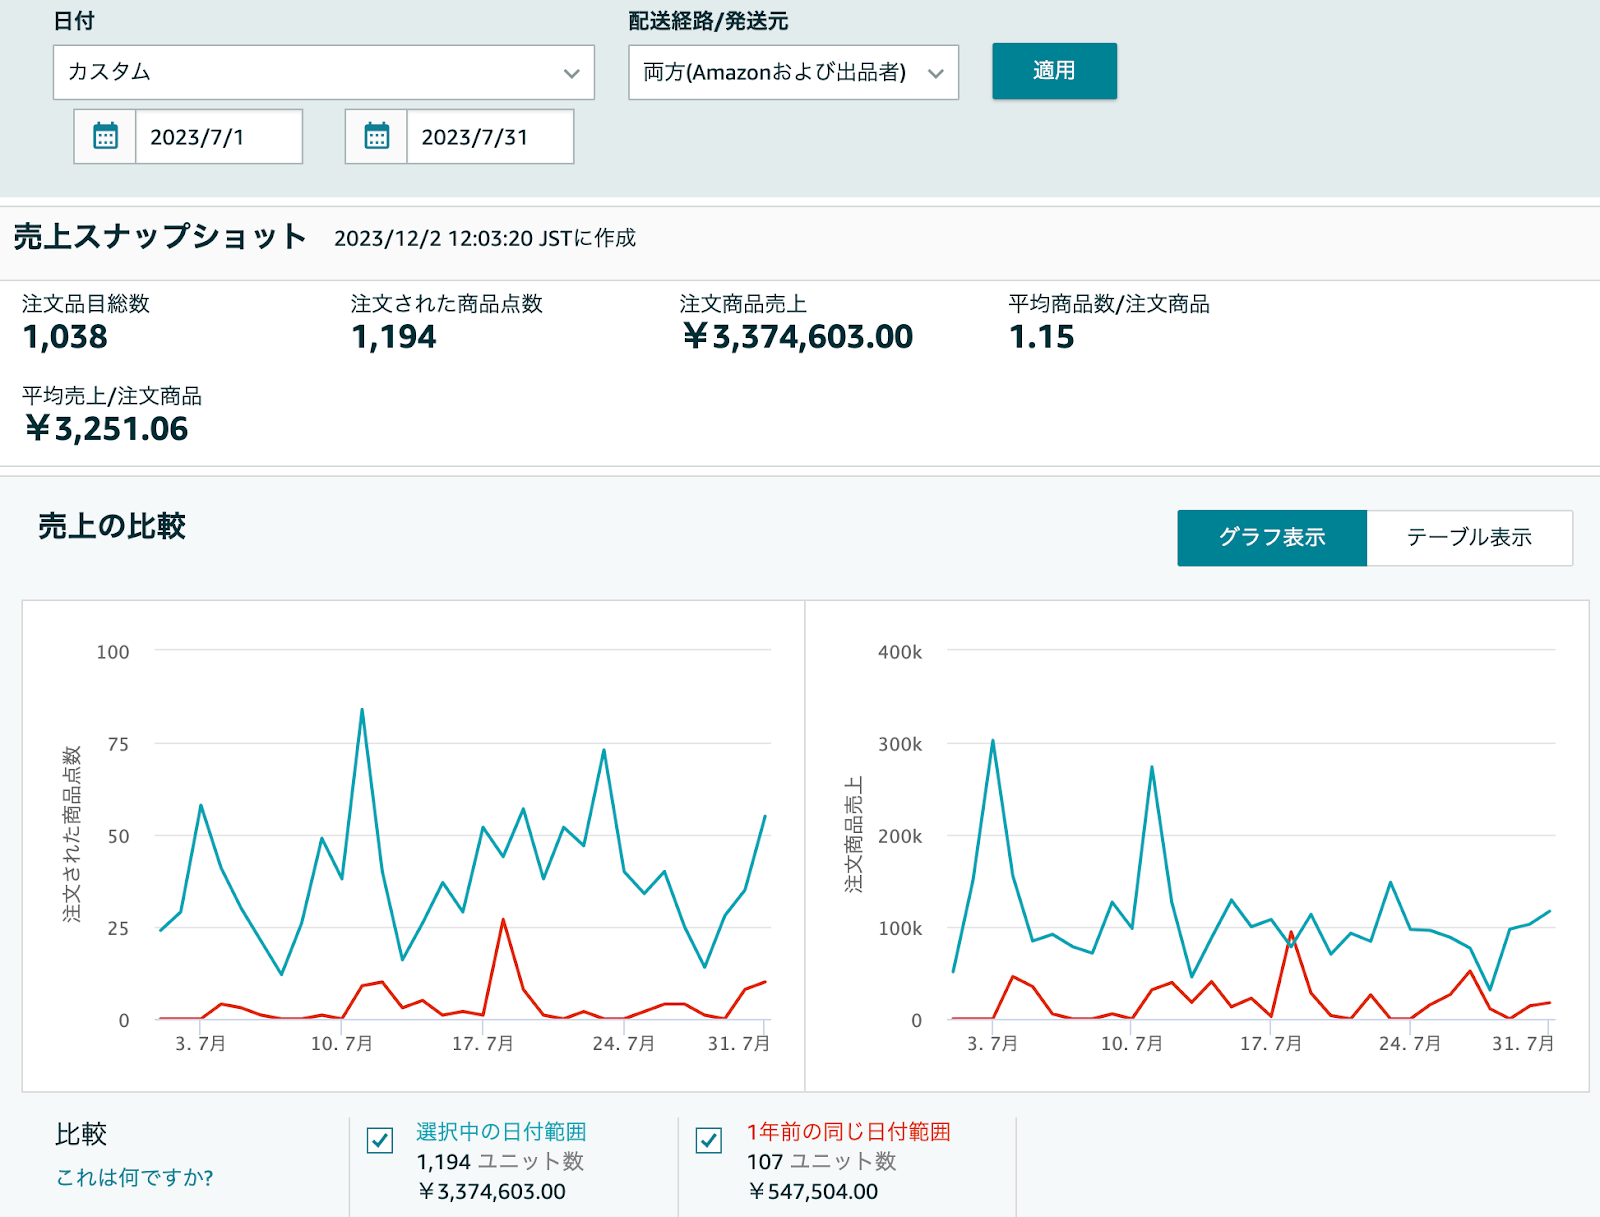
Task: Click the 売上の比較 section heading
Action: point(112,527)
